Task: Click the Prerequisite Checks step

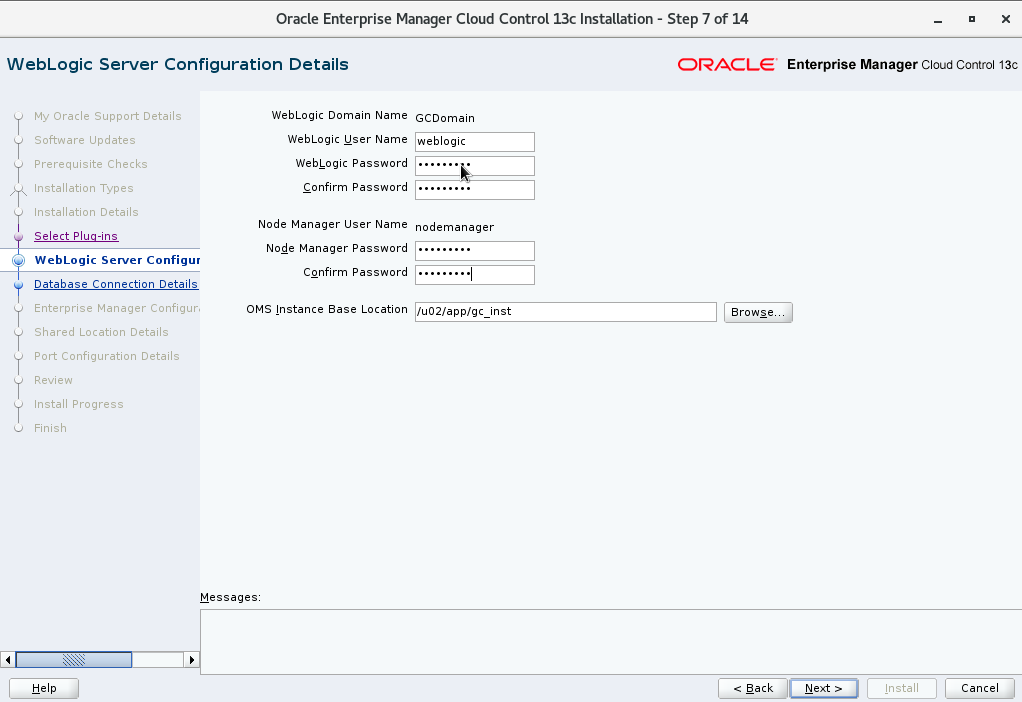Action: tap(91, 164)
